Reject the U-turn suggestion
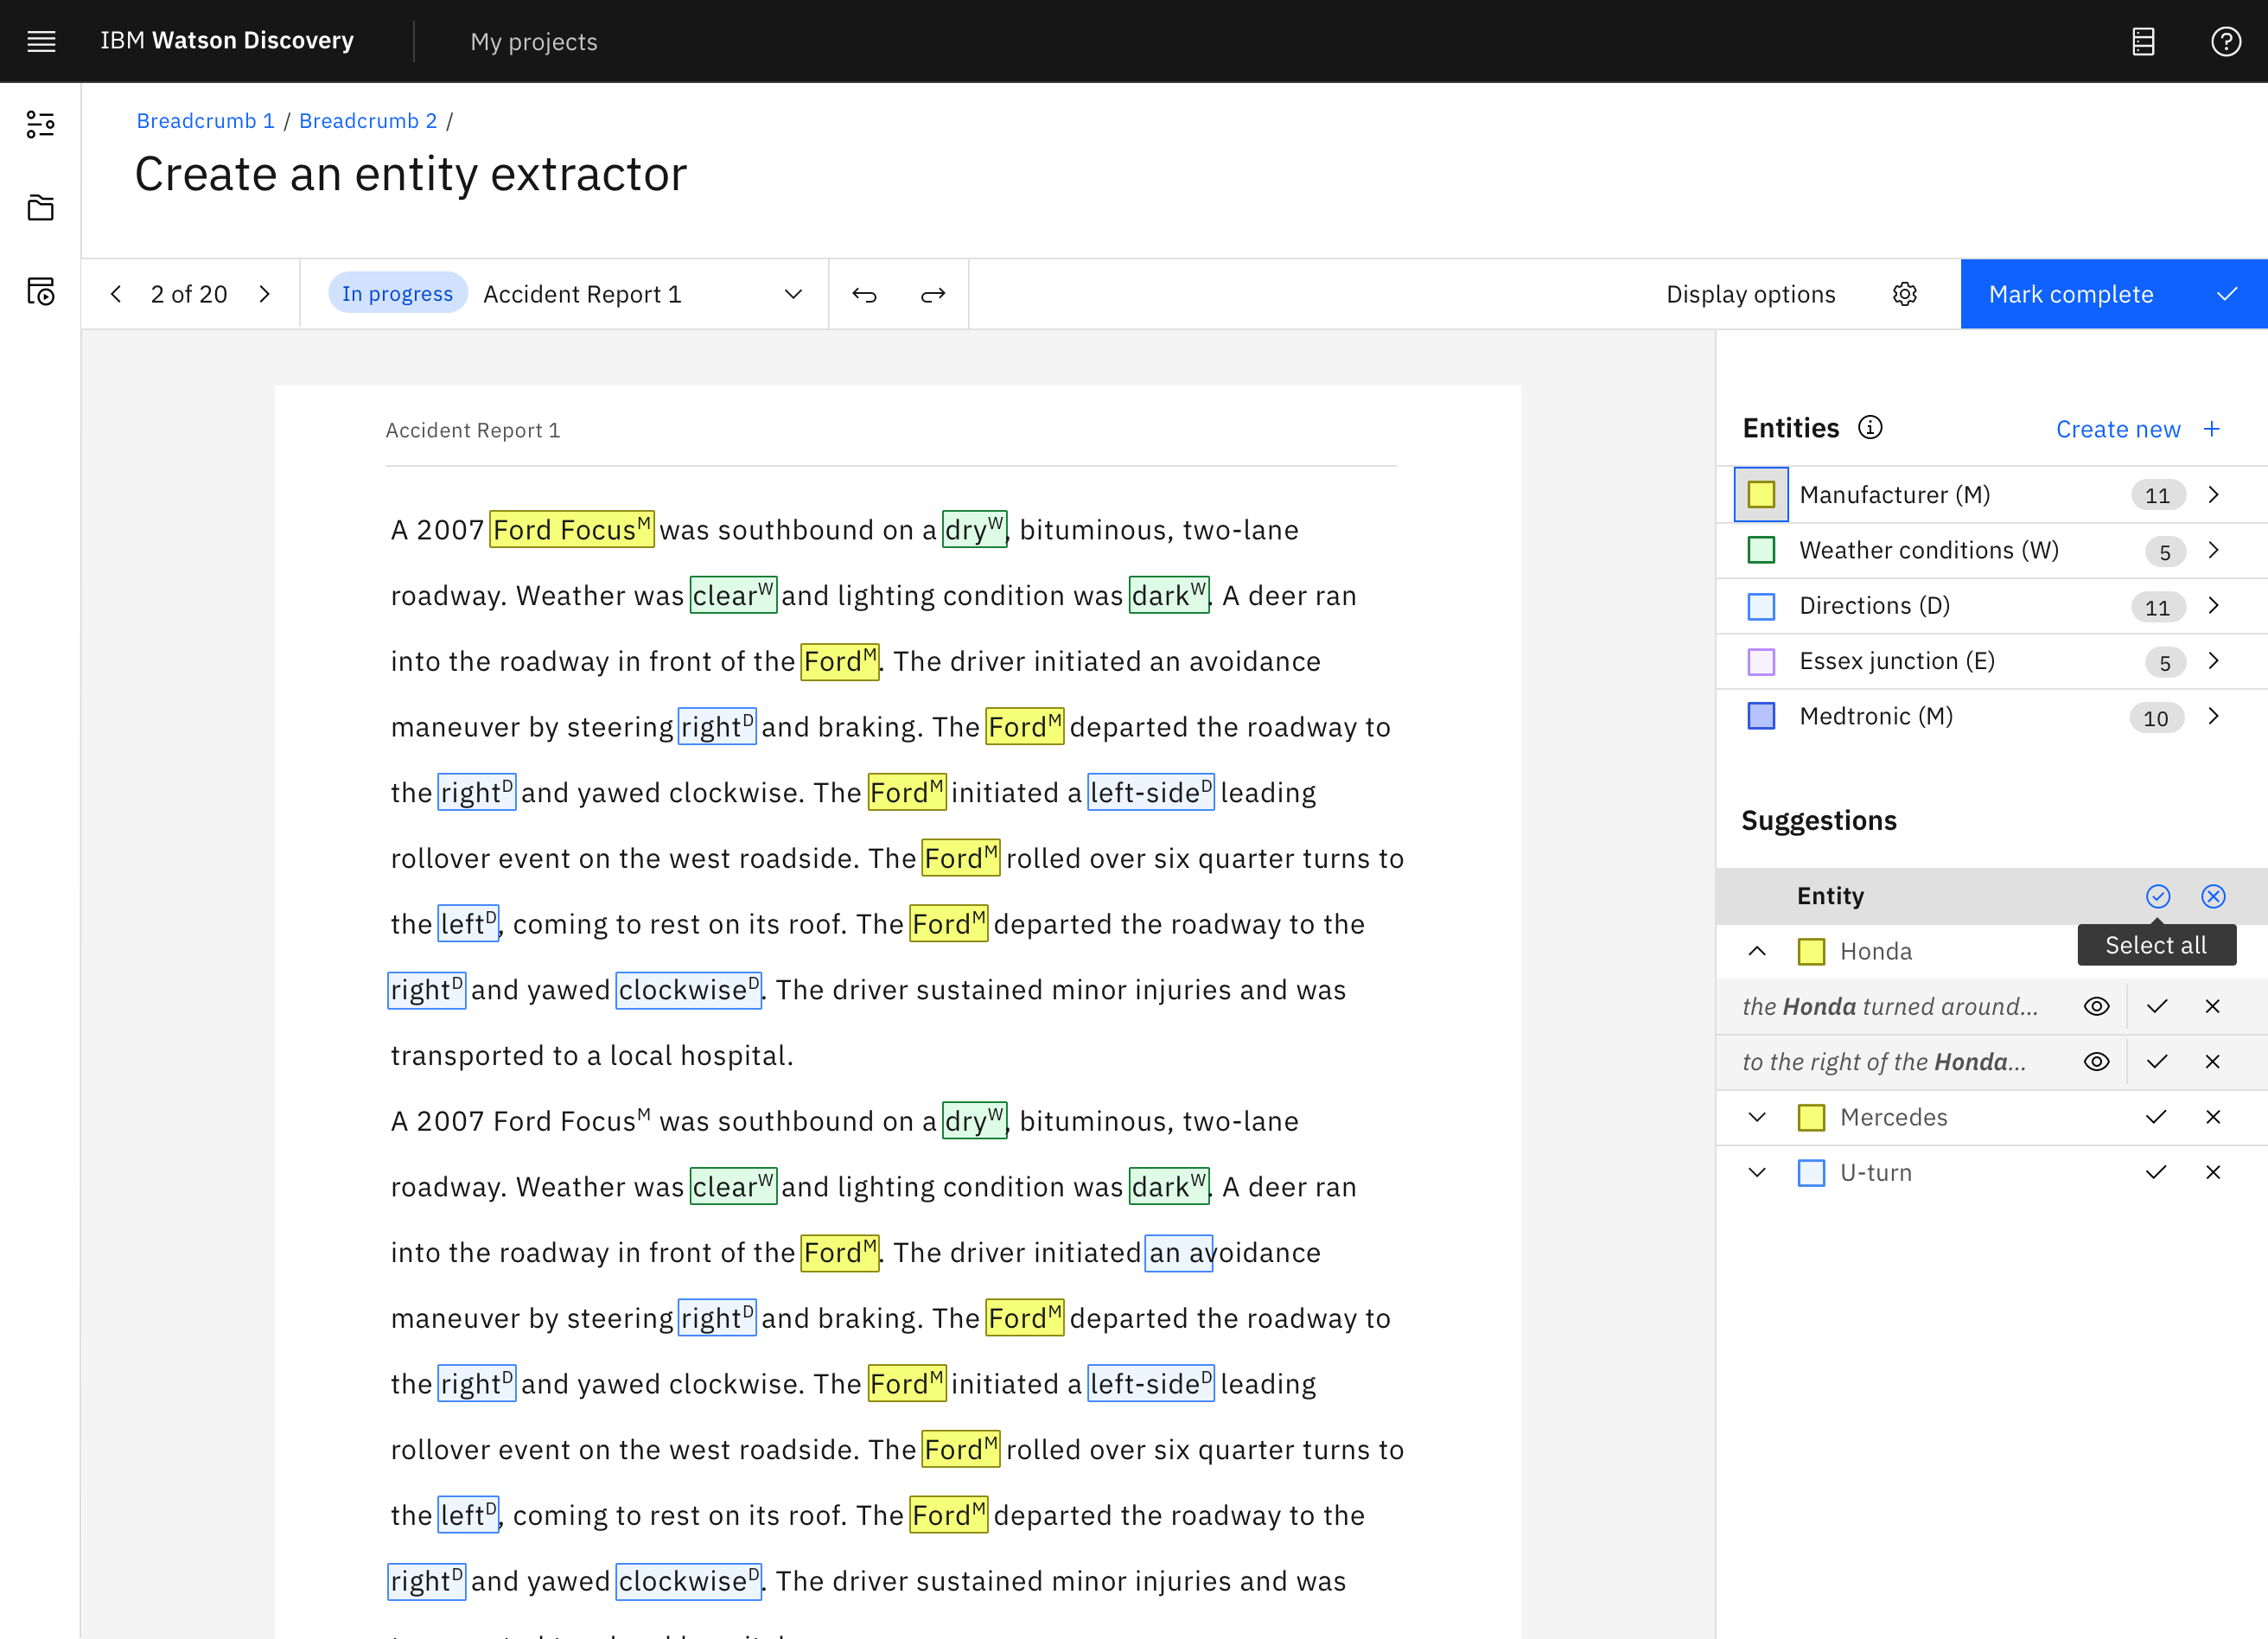 [2212, 1172]
